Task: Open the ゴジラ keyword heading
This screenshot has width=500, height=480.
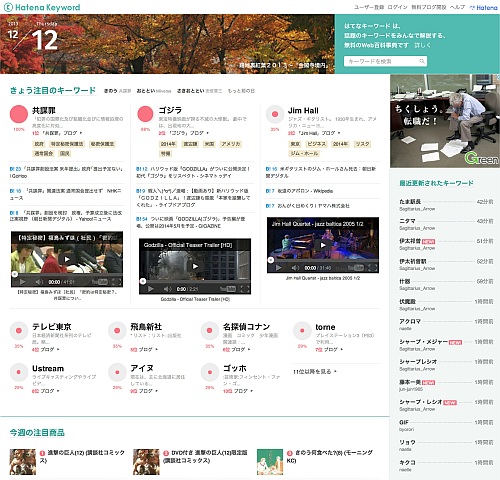Action: 170,110
